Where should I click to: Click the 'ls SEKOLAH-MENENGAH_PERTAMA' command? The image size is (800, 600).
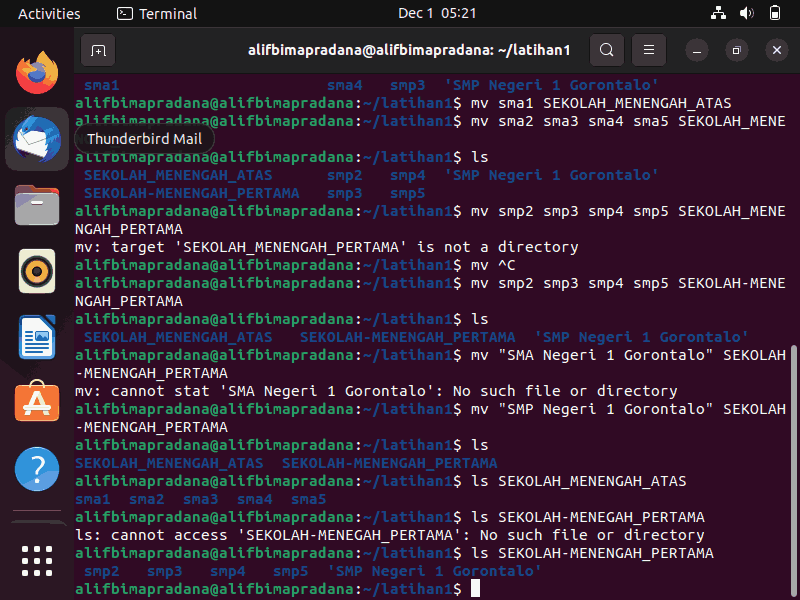tap(592, 553)
